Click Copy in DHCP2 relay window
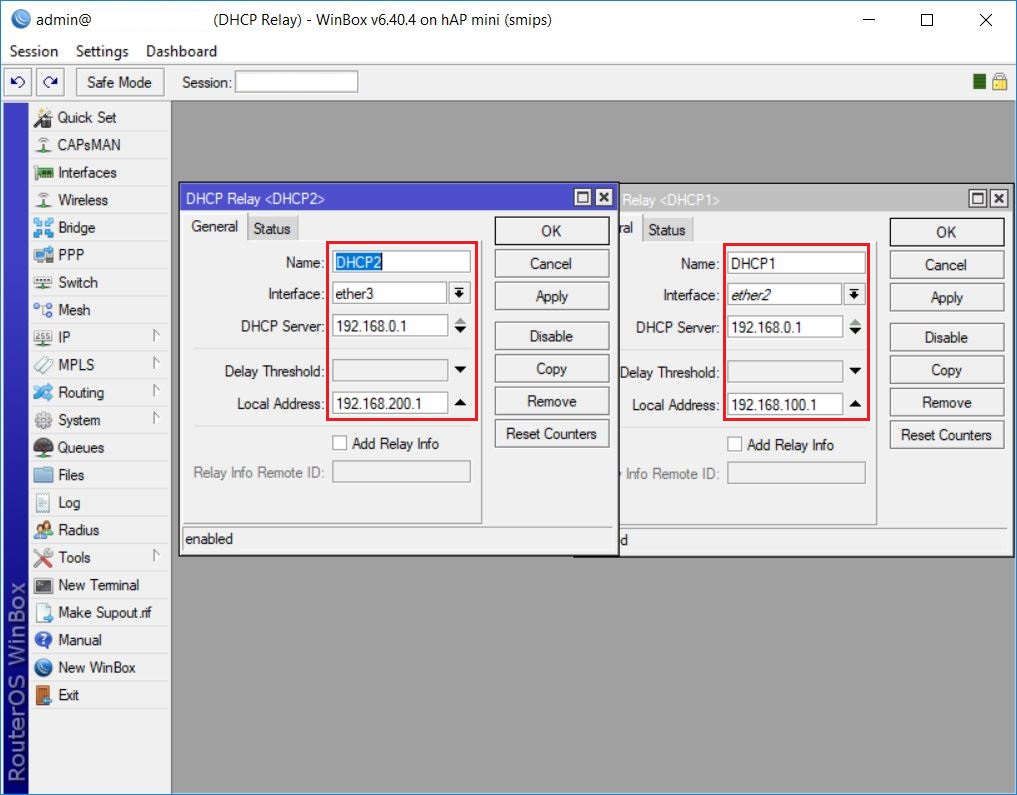The width and height of the screenshot is (1017, 795). coord(551,368)
